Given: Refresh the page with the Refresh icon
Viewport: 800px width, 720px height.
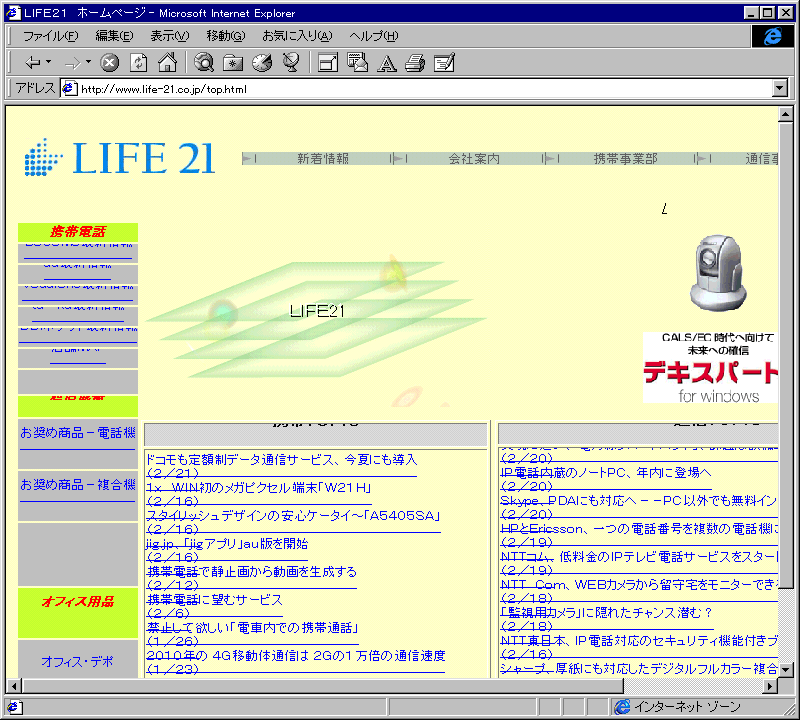Looking at the screenshot, I should pyautogui.click(x=138, y=63).
